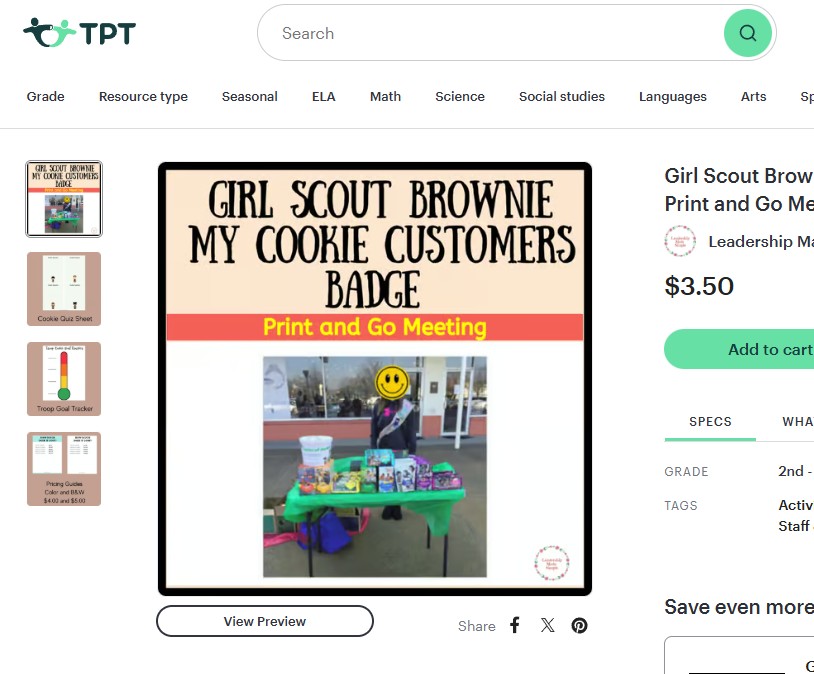
Task: Share the product on Facebook
Action: point(514,625)
